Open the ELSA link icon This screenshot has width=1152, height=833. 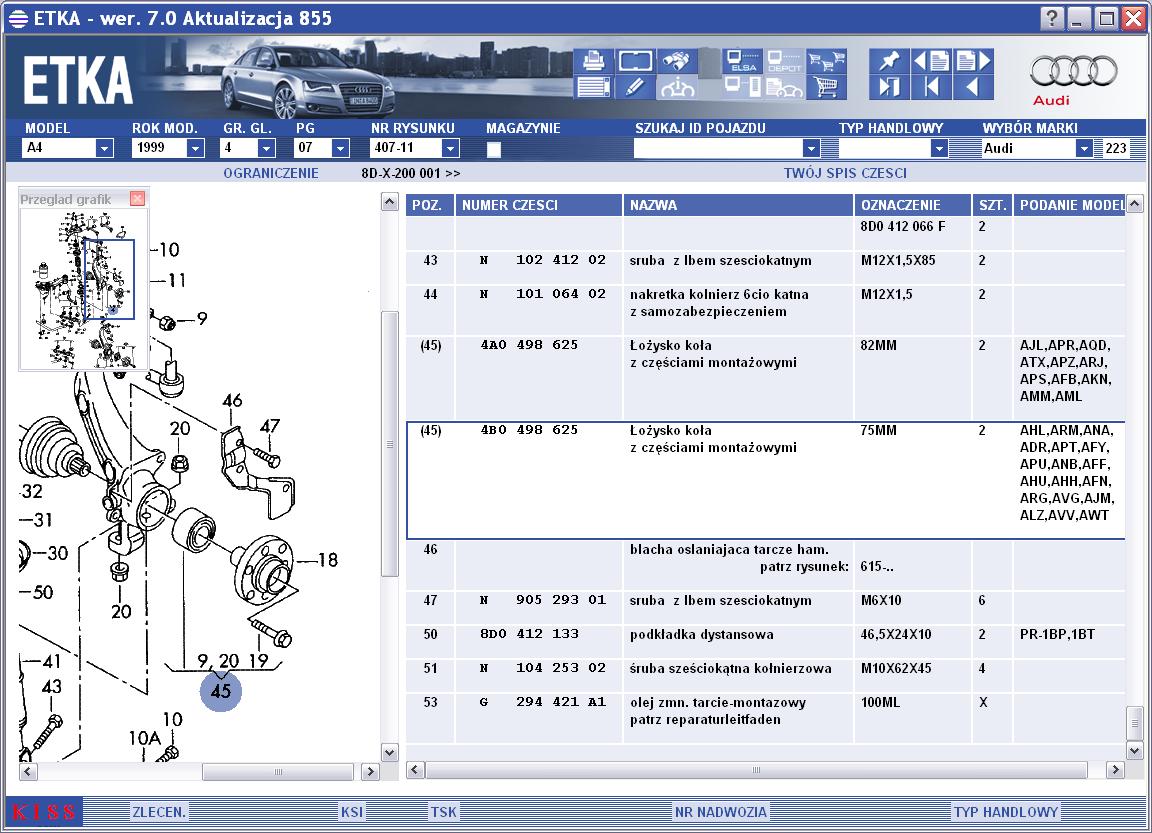pyautogui.click(x=742, y=61)
